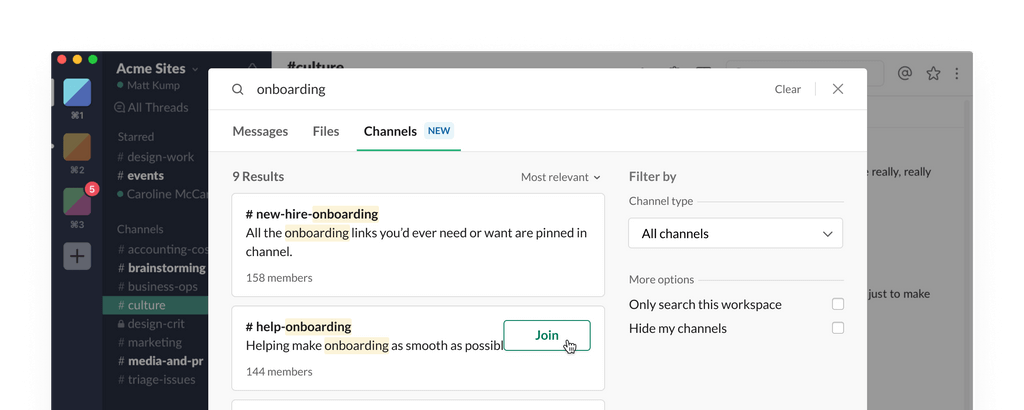Click the Starred section header
Viewport: 1024px width, 410px height.
(136, 137)
